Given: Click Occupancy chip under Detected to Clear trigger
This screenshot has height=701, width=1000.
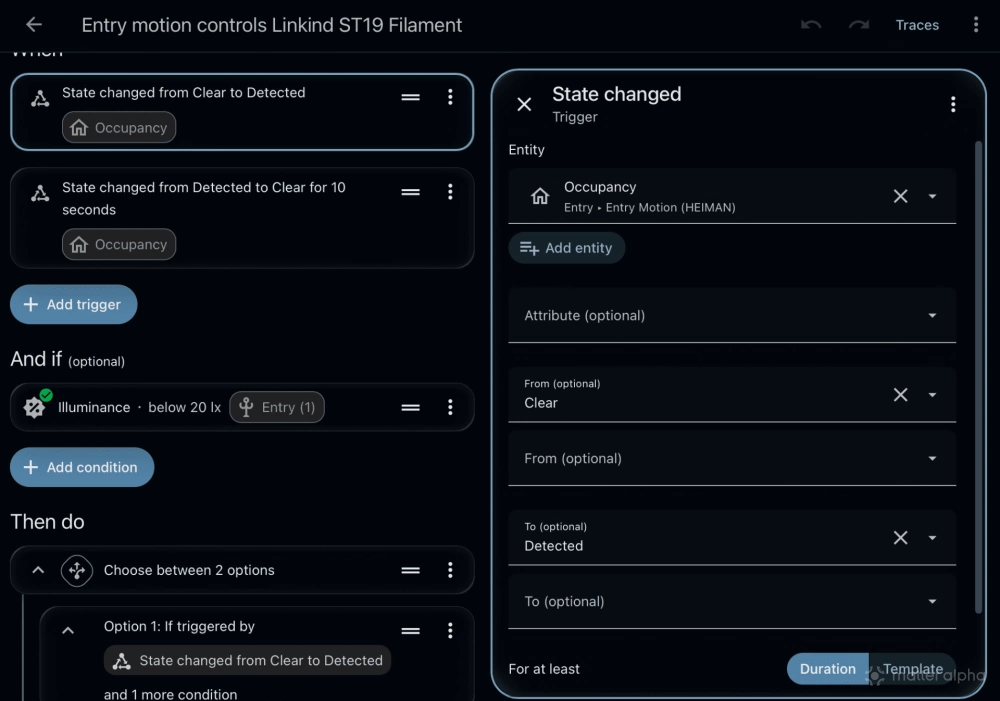Looking at the screenshot, I should click(x=119, y=244).
